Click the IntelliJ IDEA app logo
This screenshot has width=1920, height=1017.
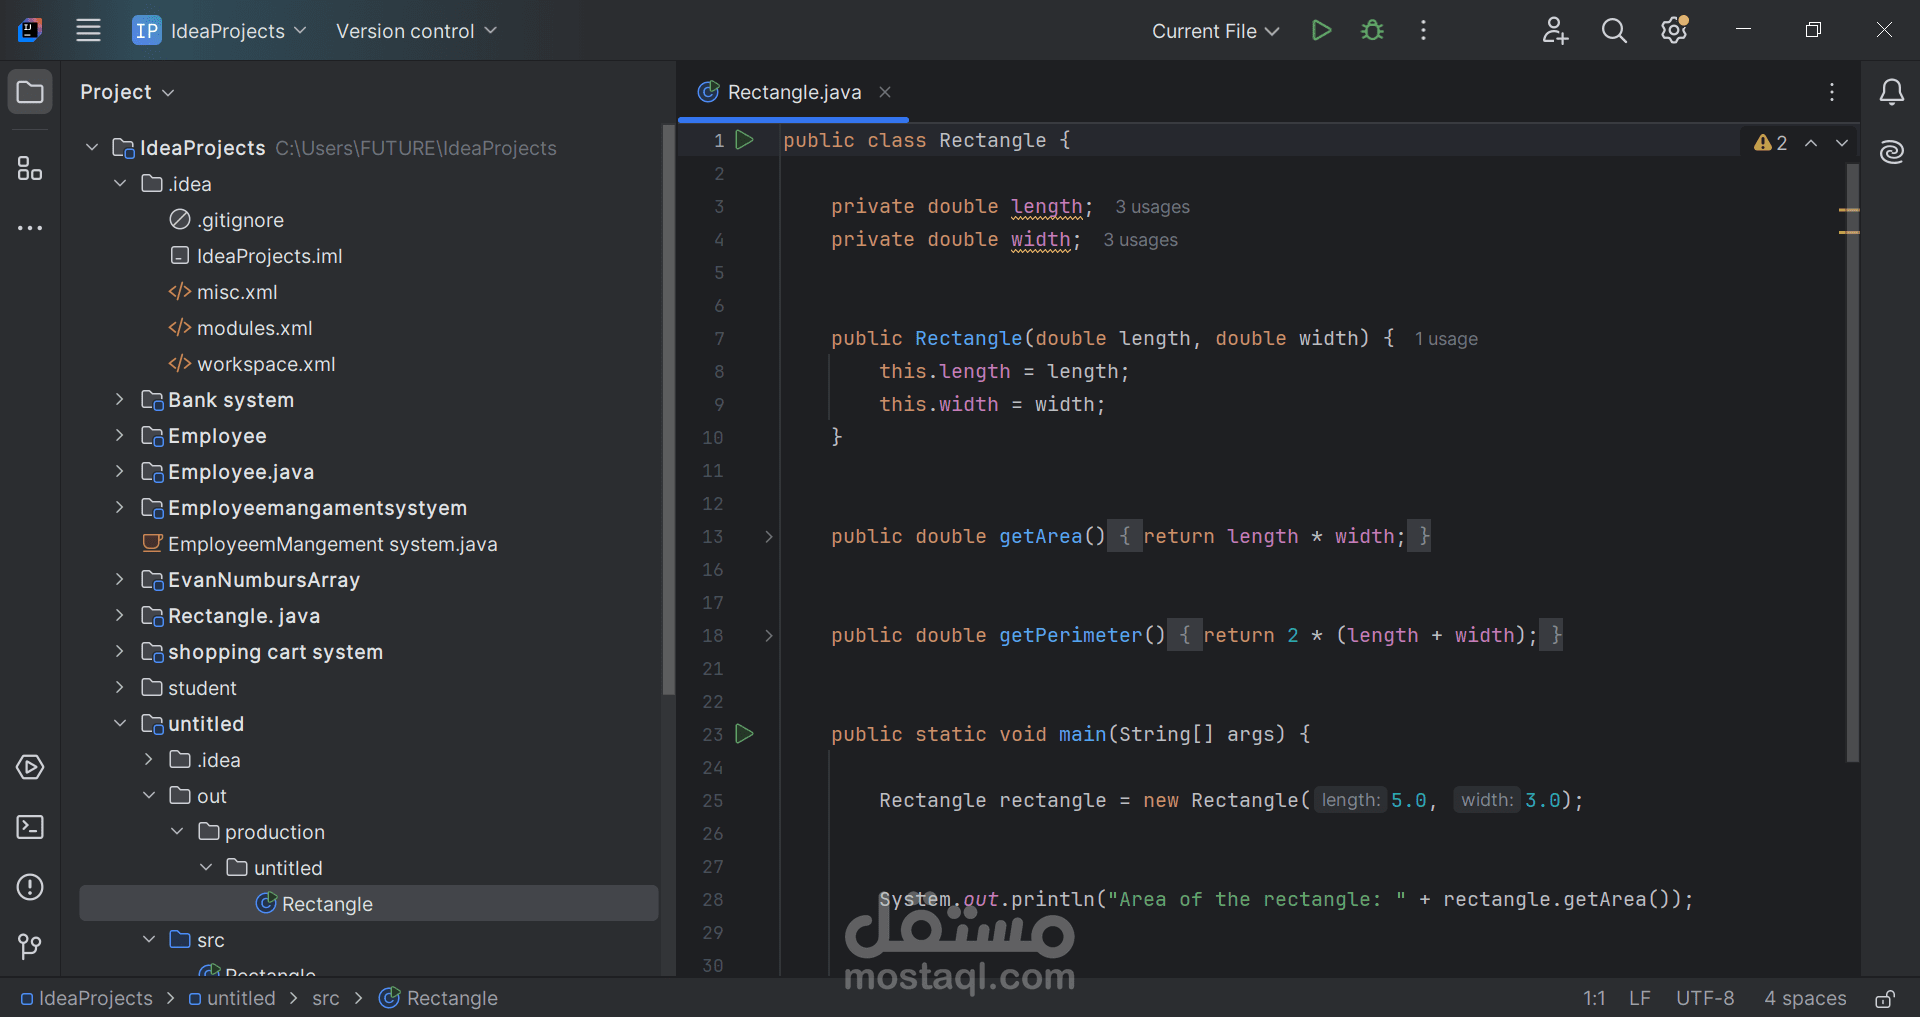[30, 30]
